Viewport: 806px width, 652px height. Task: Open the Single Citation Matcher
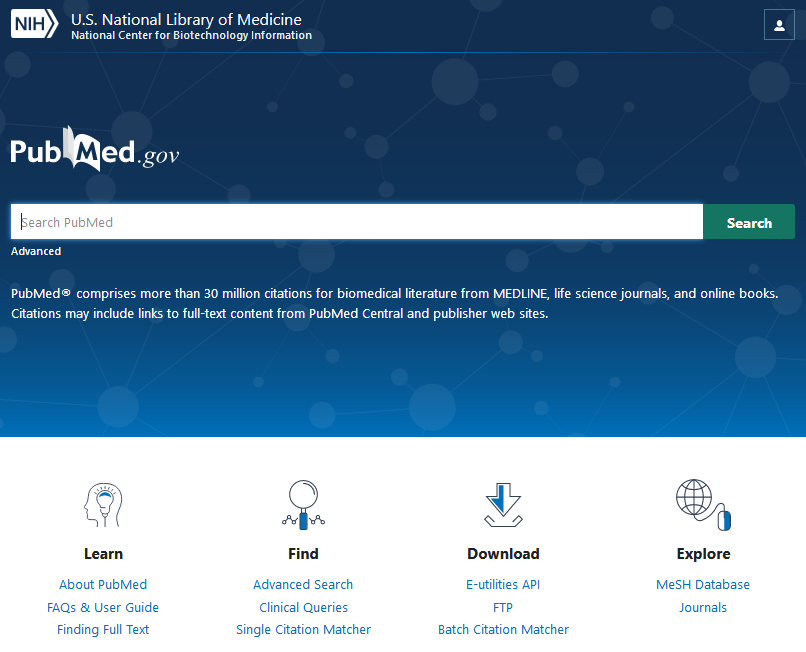pos(303,630)
